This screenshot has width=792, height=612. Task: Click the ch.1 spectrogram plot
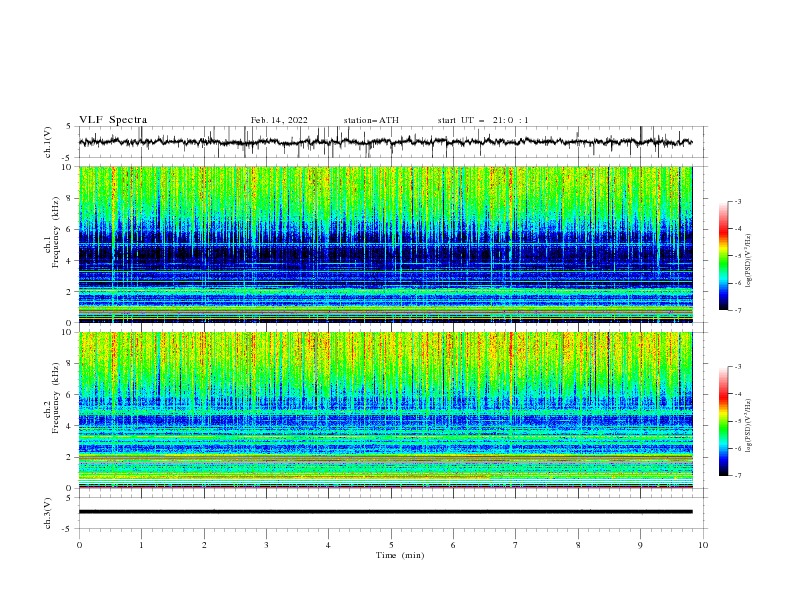(386, 244)
